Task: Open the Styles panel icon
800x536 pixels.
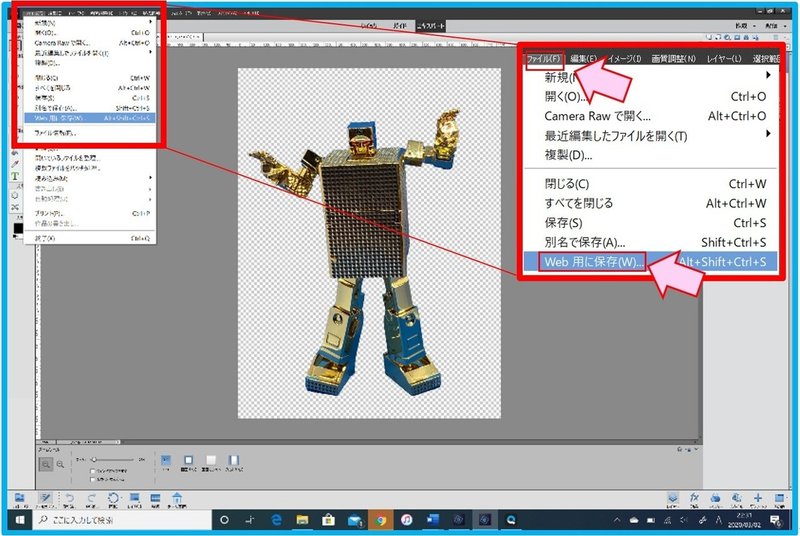Action: pos(736,500)
